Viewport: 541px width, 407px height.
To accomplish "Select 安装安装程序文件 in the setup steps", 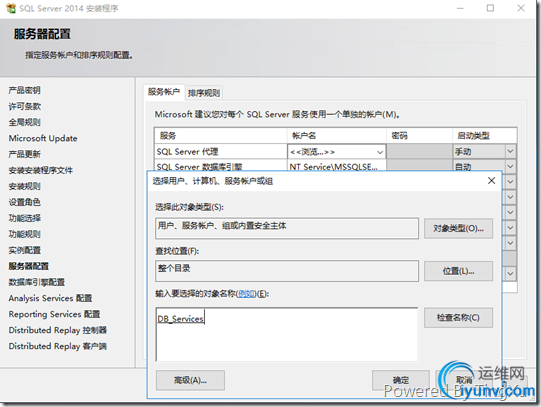I will [41, 170].
